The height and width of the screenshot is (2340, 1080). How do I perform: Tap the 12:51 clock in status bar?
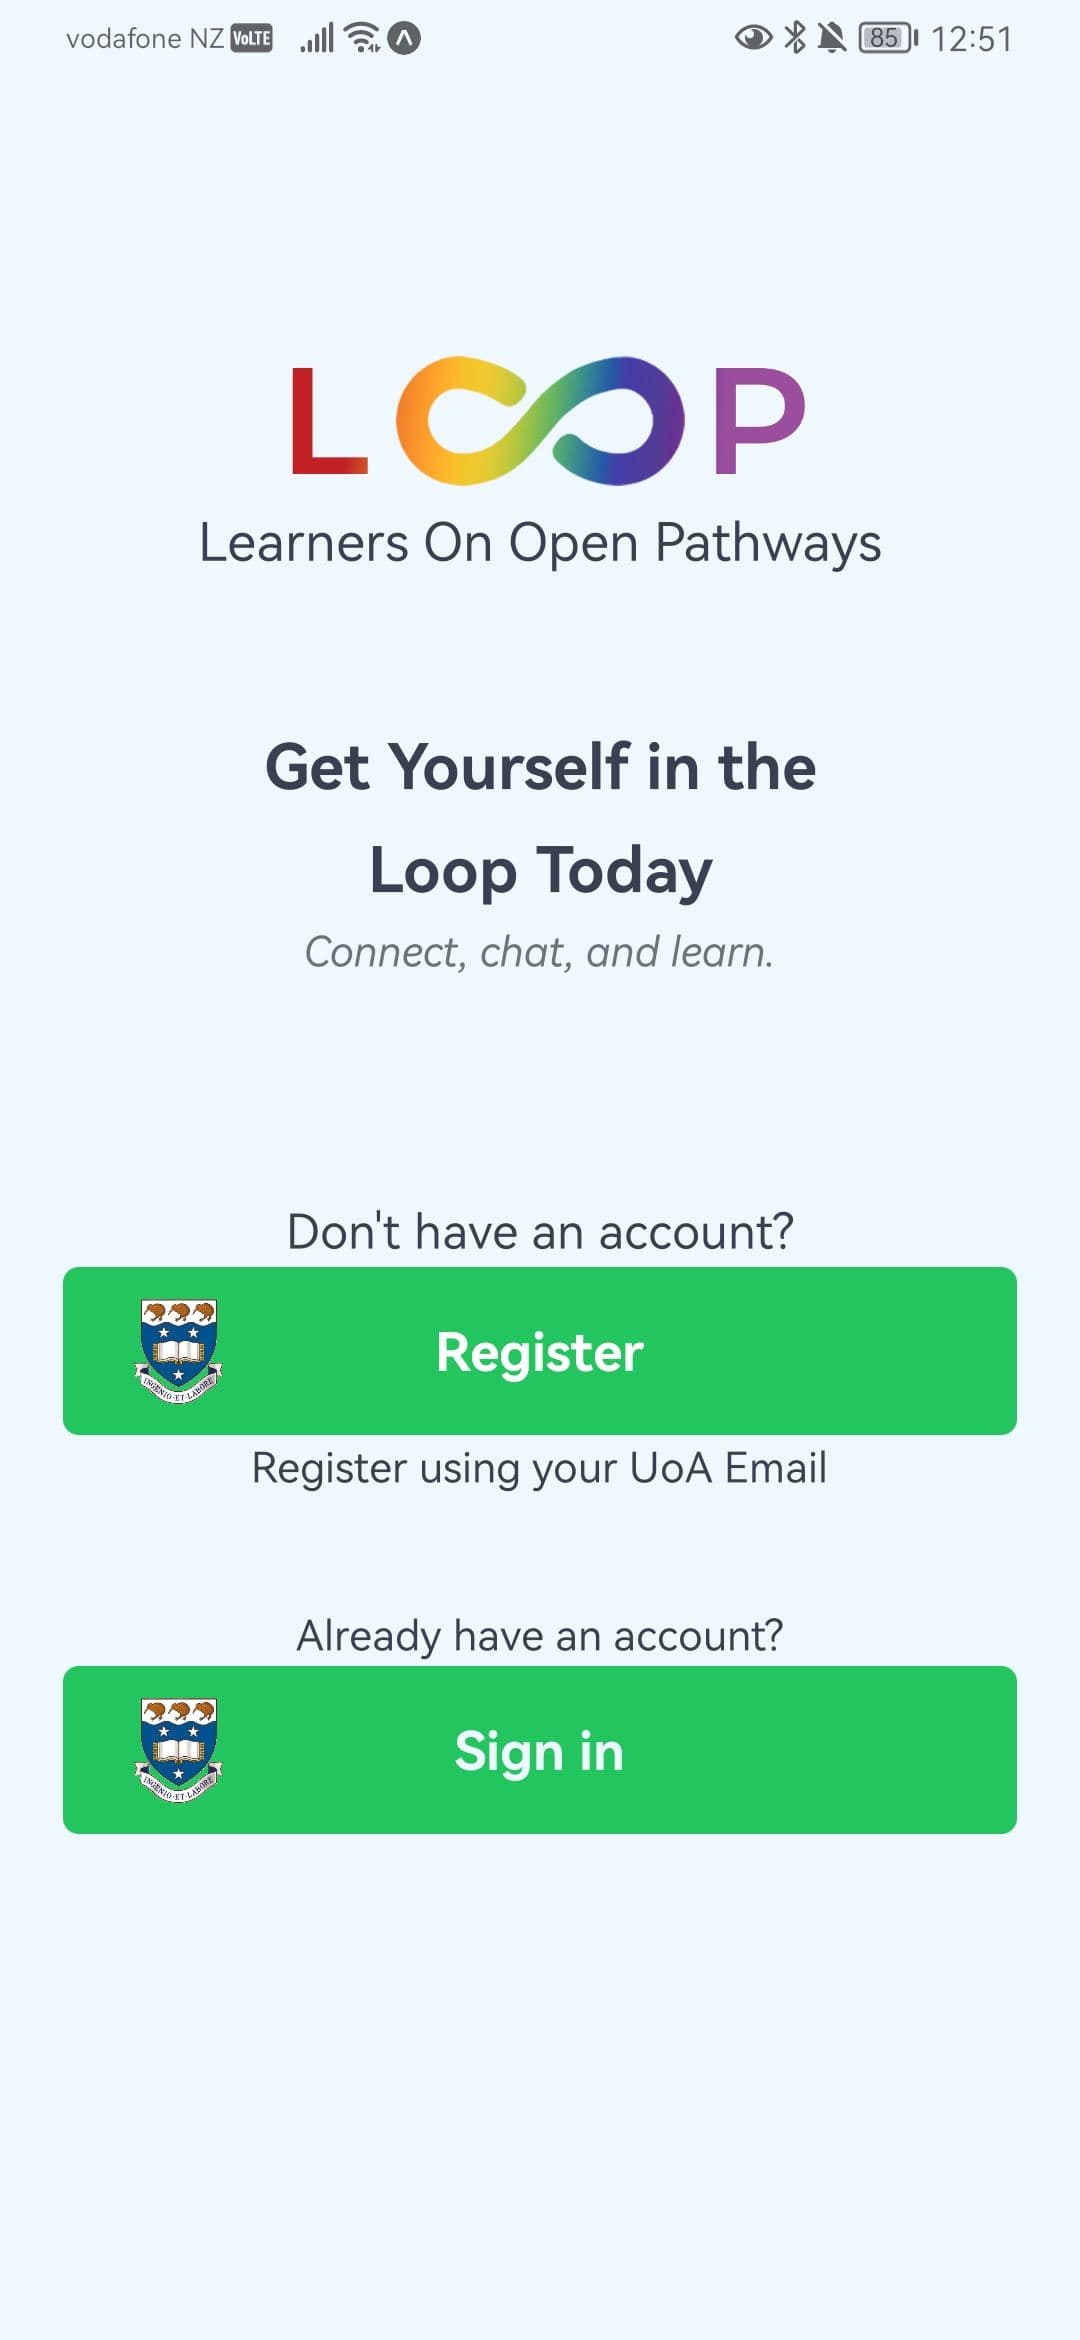pos(971,39)
